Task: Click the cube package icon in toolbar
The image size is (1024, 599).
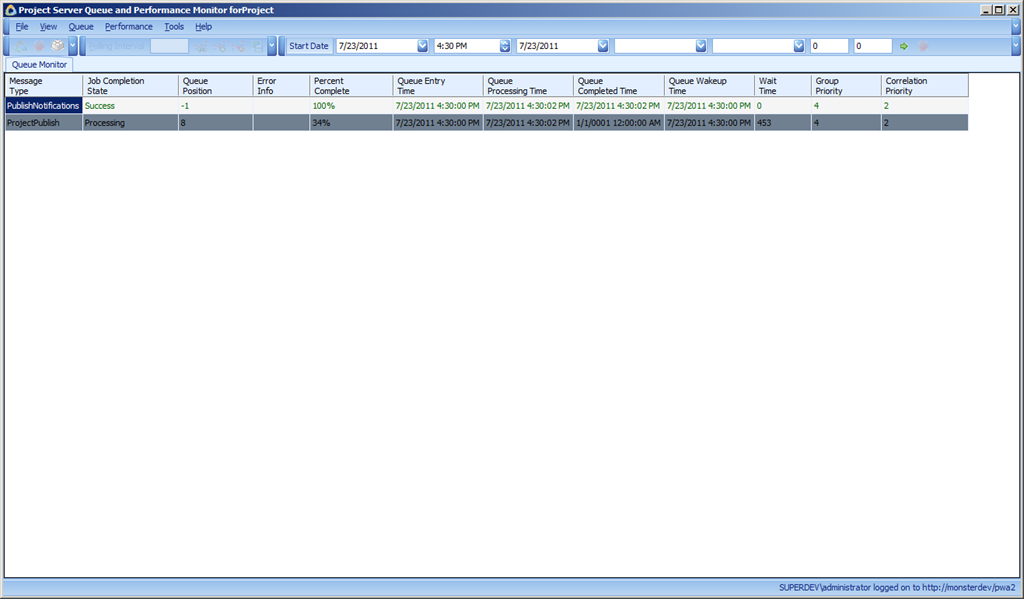Action: 58,46
